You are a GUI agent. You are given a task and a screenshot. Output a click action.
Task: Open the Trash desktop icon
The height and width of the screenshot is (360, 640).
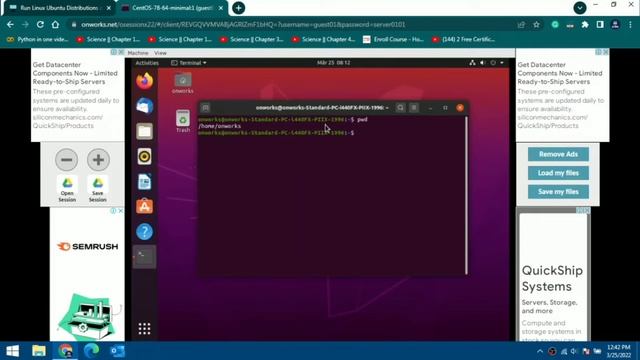coord(183,121)
